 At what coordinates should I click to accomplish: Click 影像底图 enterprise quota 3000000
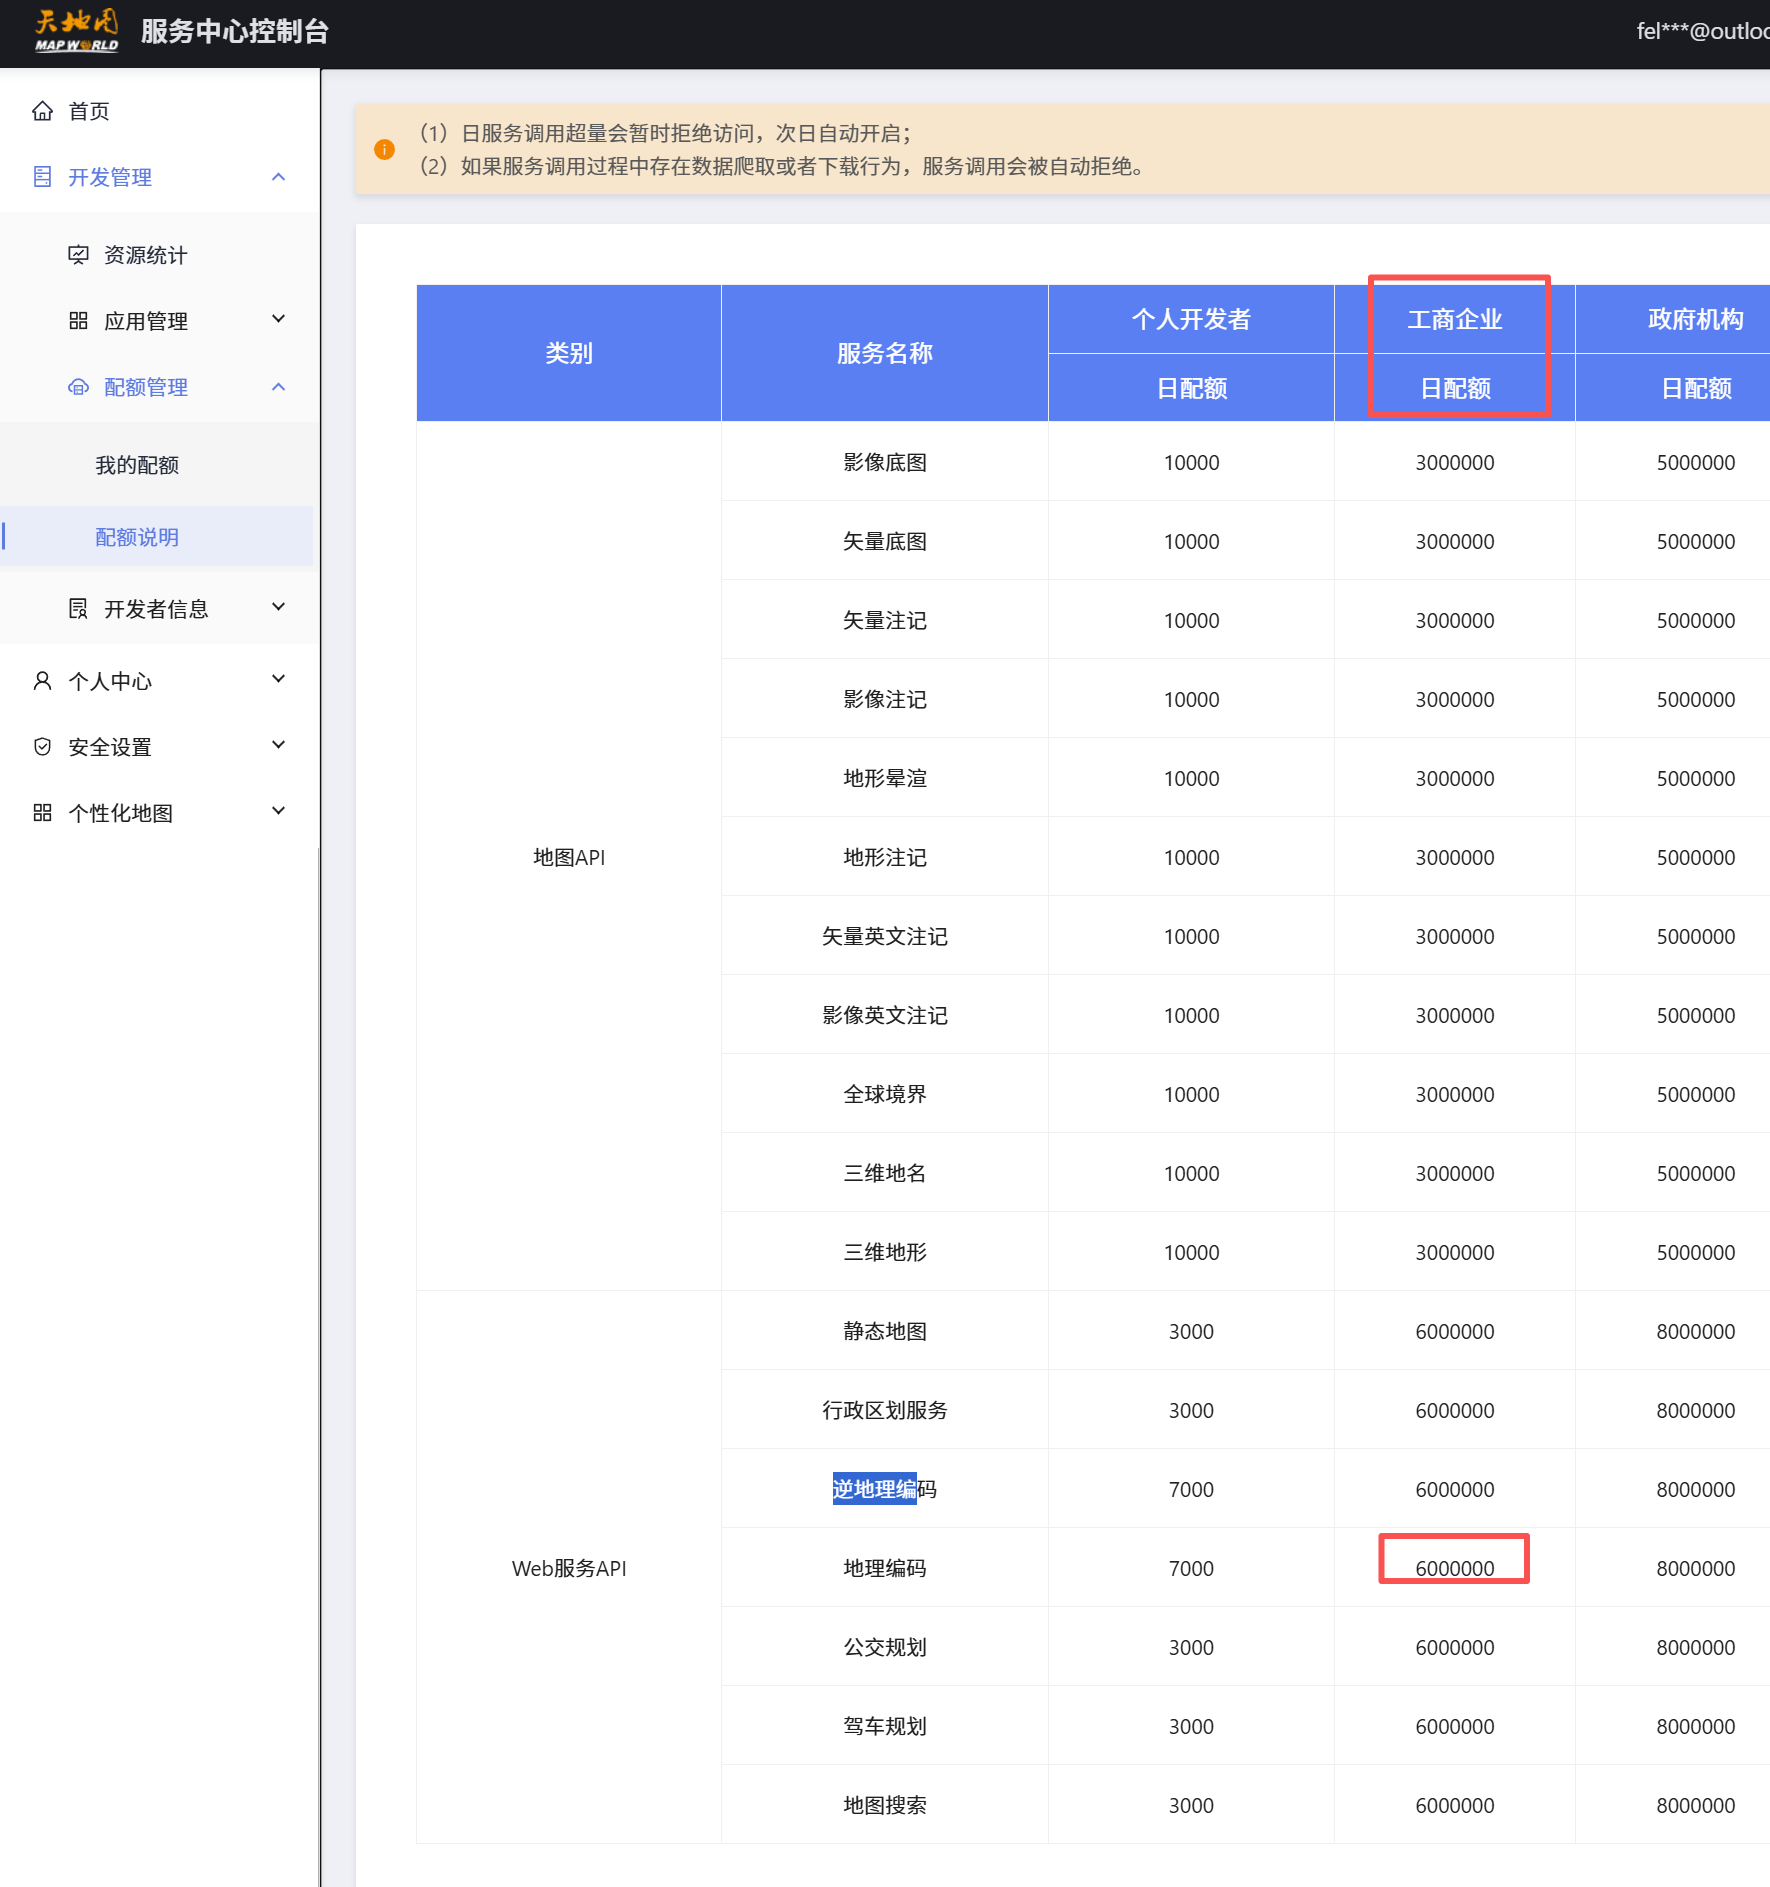coord(1455,462)
